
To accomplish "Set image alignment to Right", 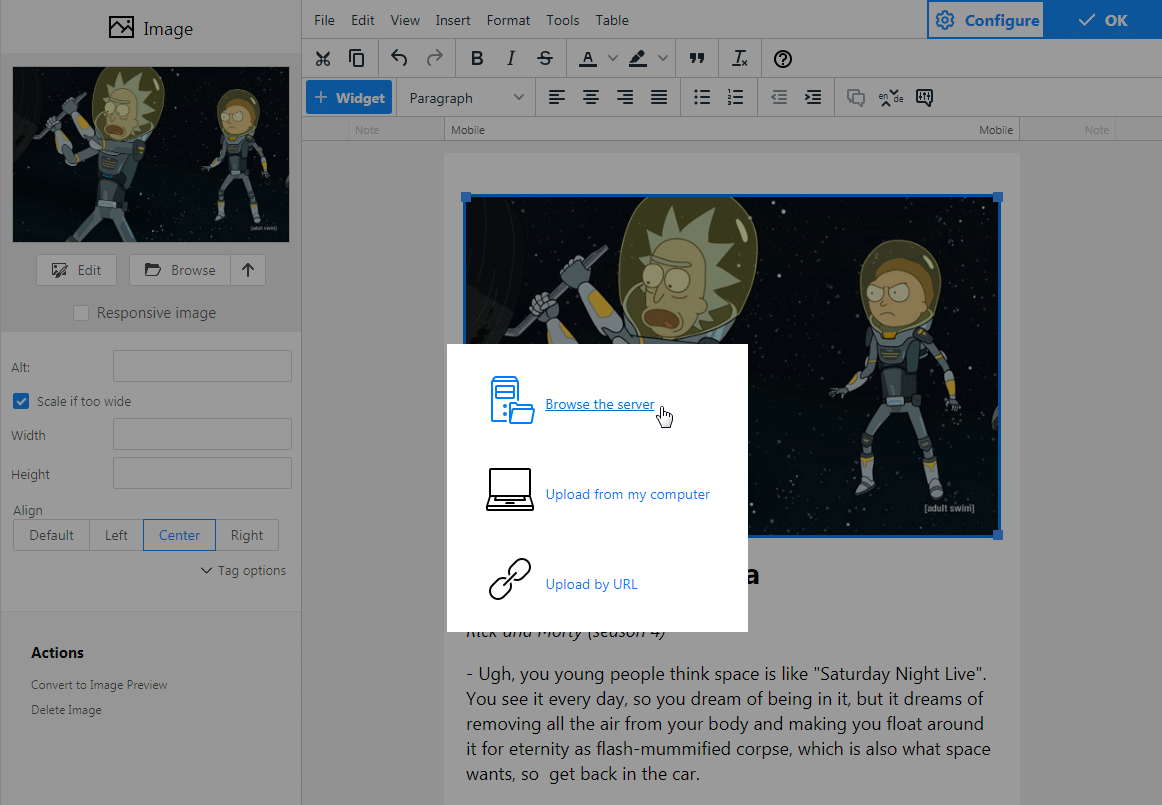I will (x=247, y=535).
